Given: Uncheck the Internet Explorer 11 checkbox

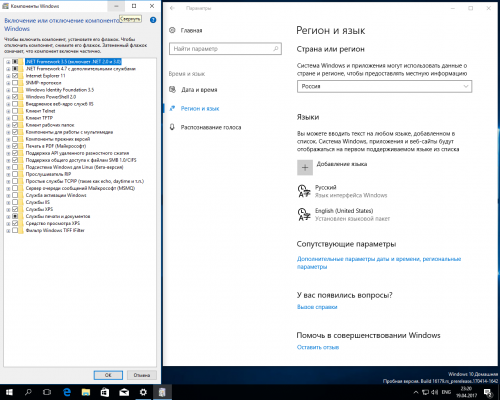Looking at the screenshot, I should point(15,76).
